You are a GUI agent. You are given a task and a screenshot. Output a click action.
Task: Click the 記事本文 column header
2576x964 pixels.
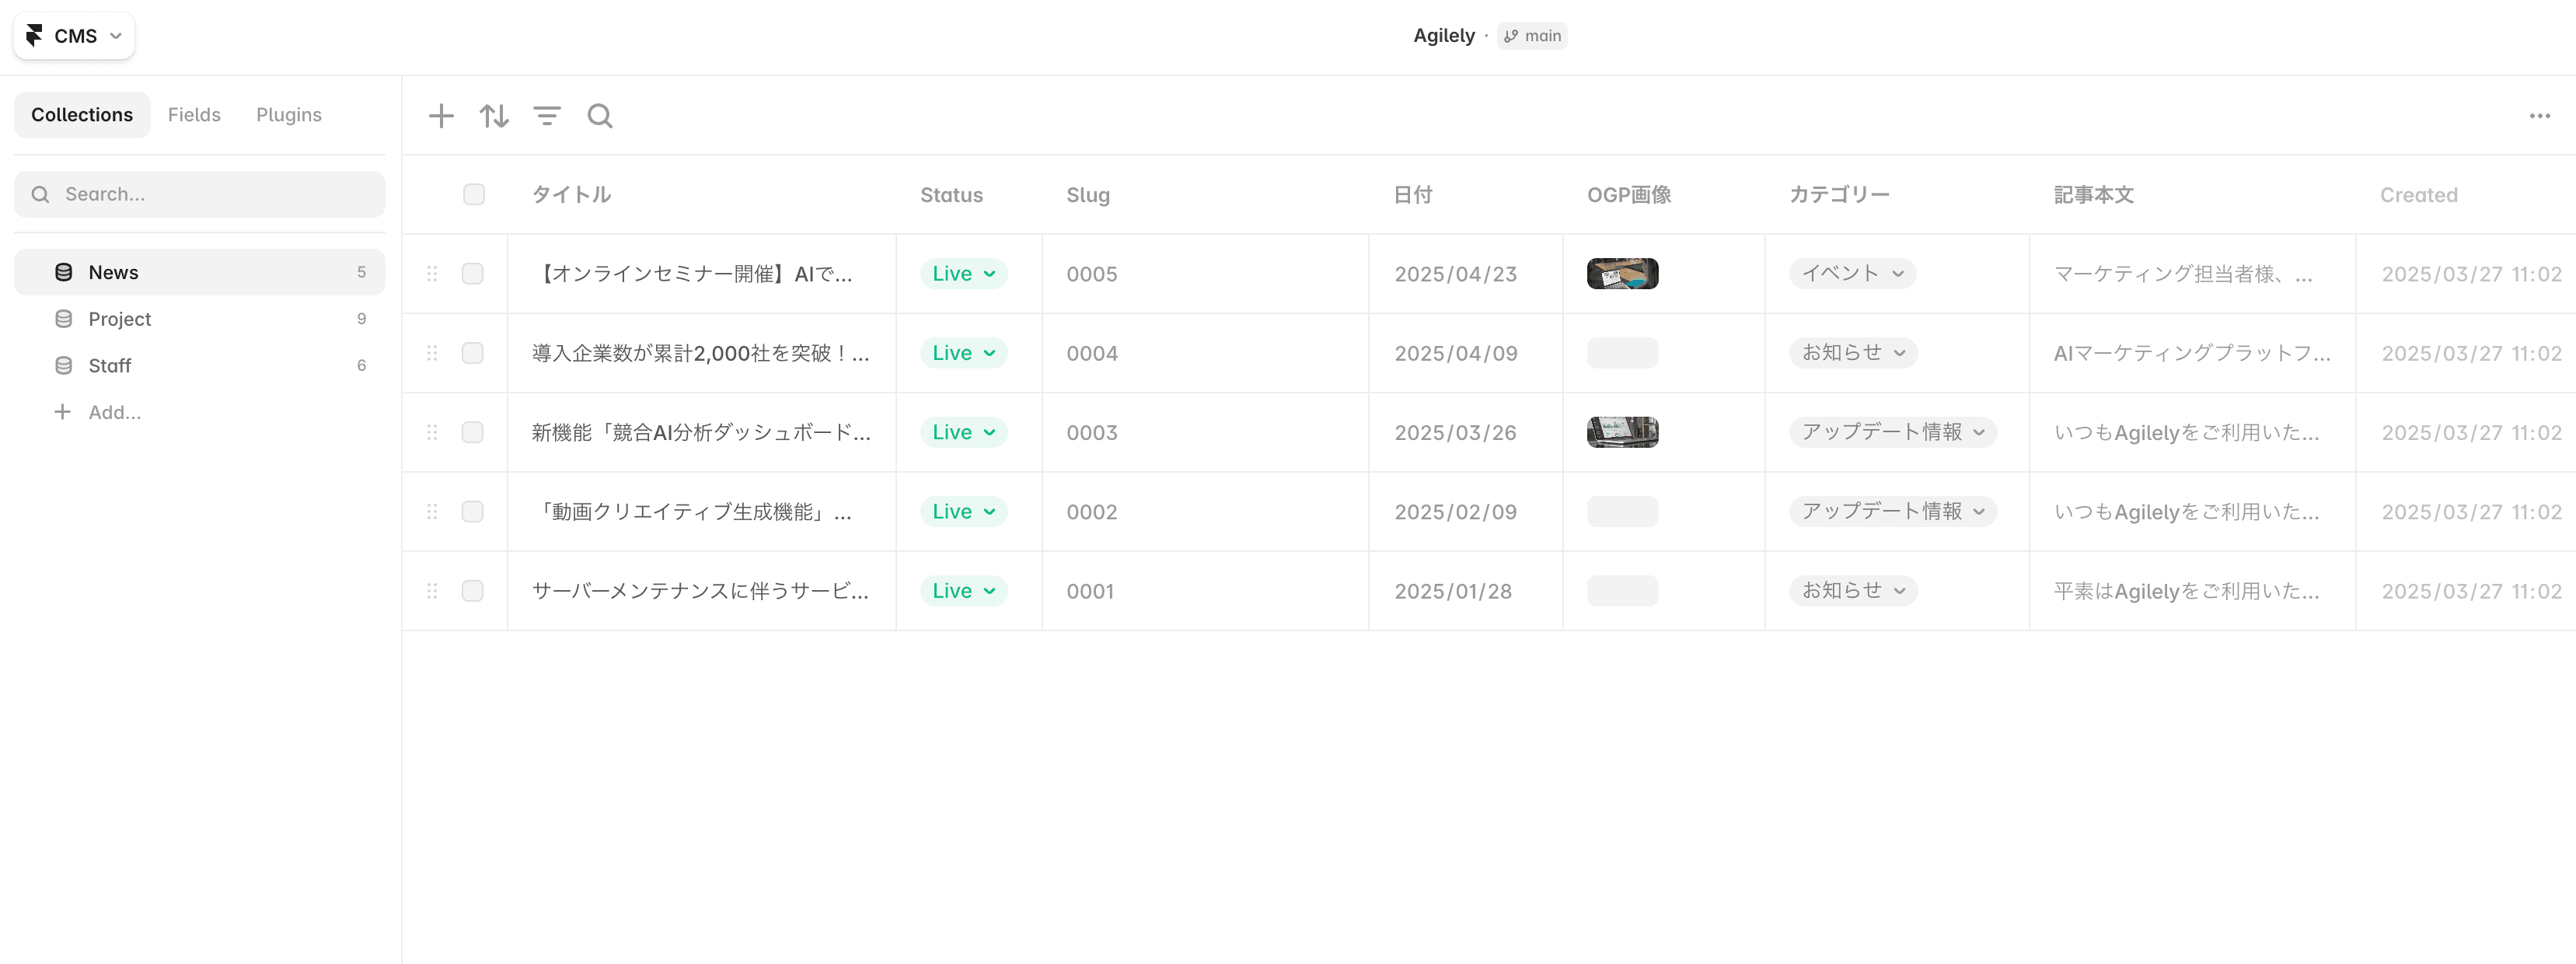coord(2094,195)
